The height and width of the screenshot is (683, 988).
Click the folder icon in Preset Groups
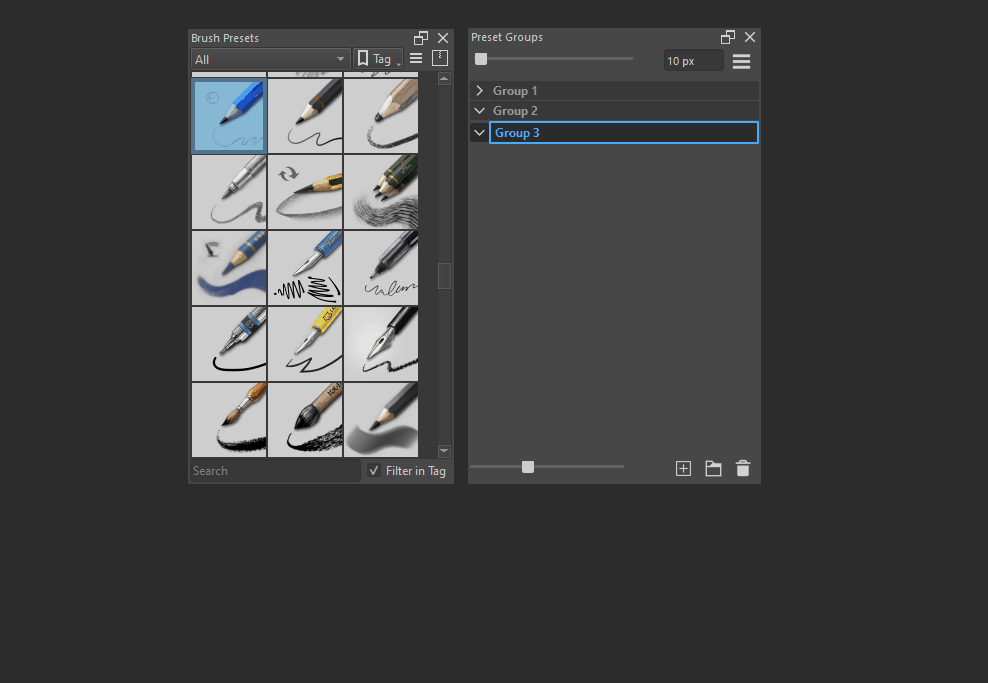click(713, 468)
